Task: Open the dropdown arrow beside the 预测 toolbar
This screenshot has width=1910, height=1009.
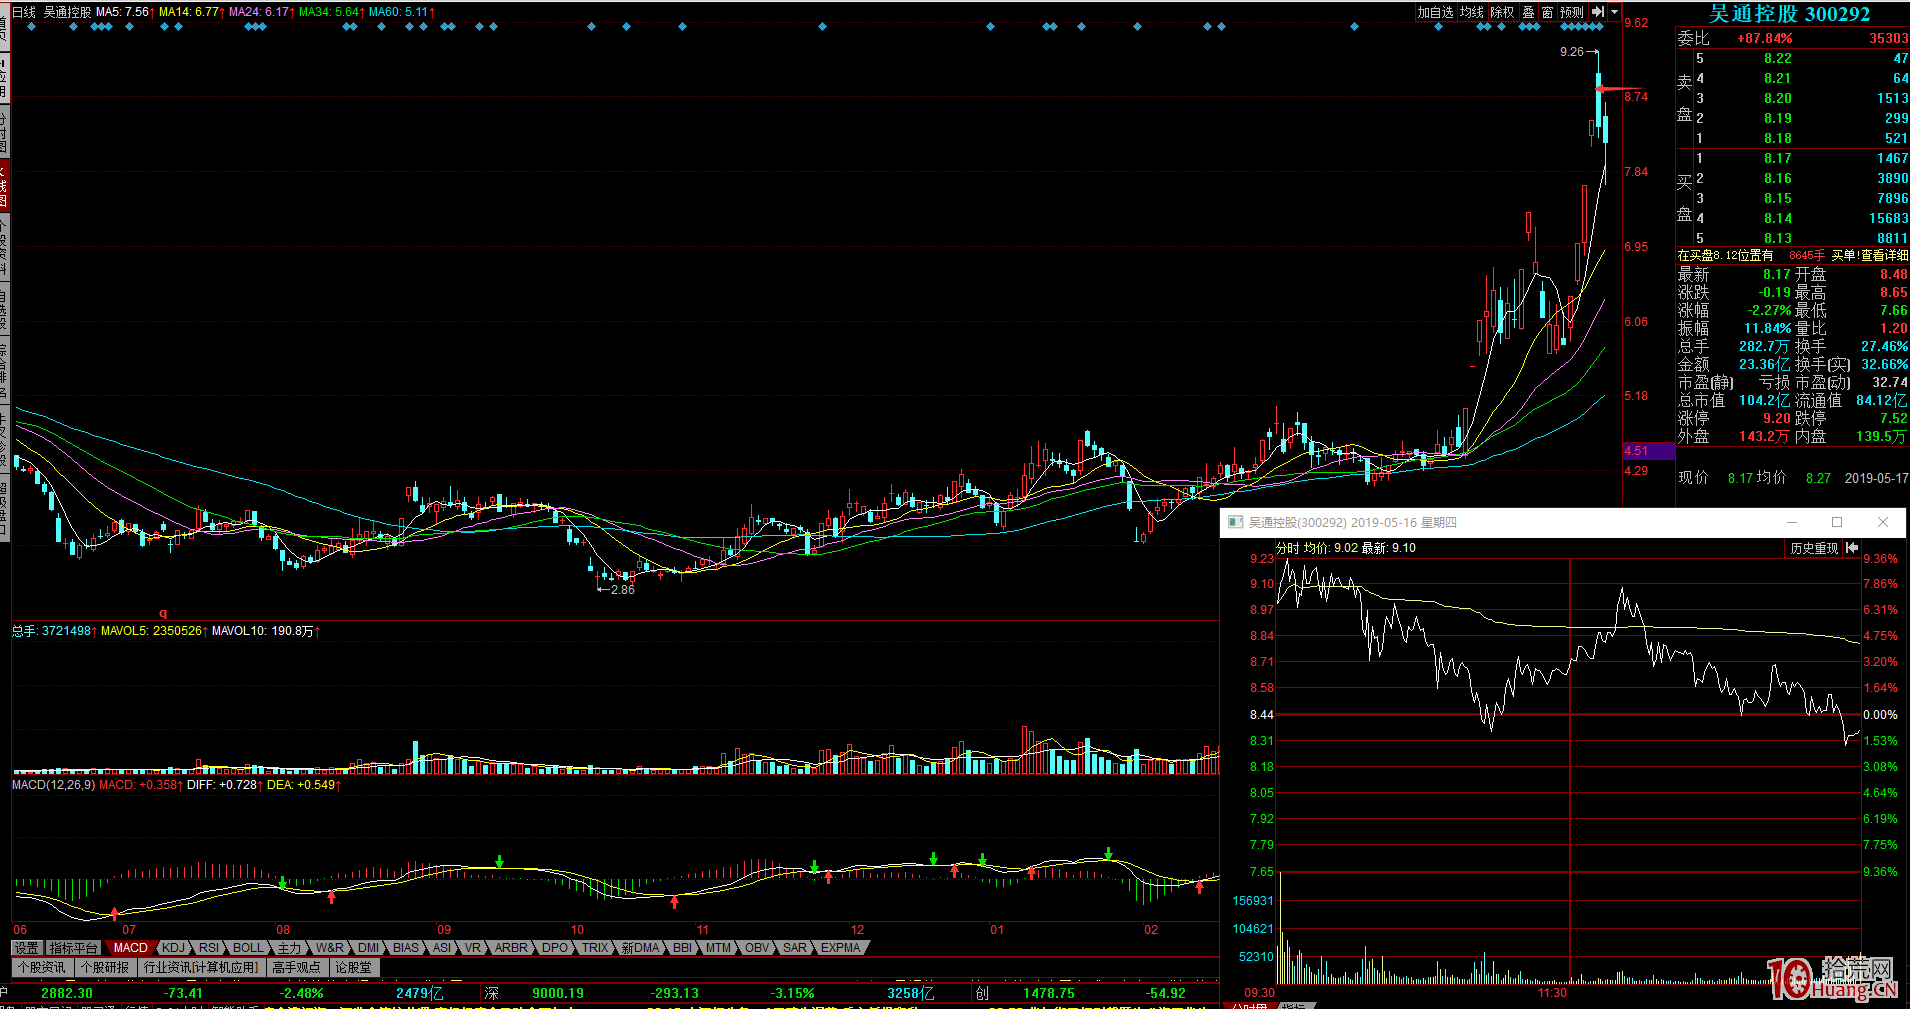Action: point(1614,12)
